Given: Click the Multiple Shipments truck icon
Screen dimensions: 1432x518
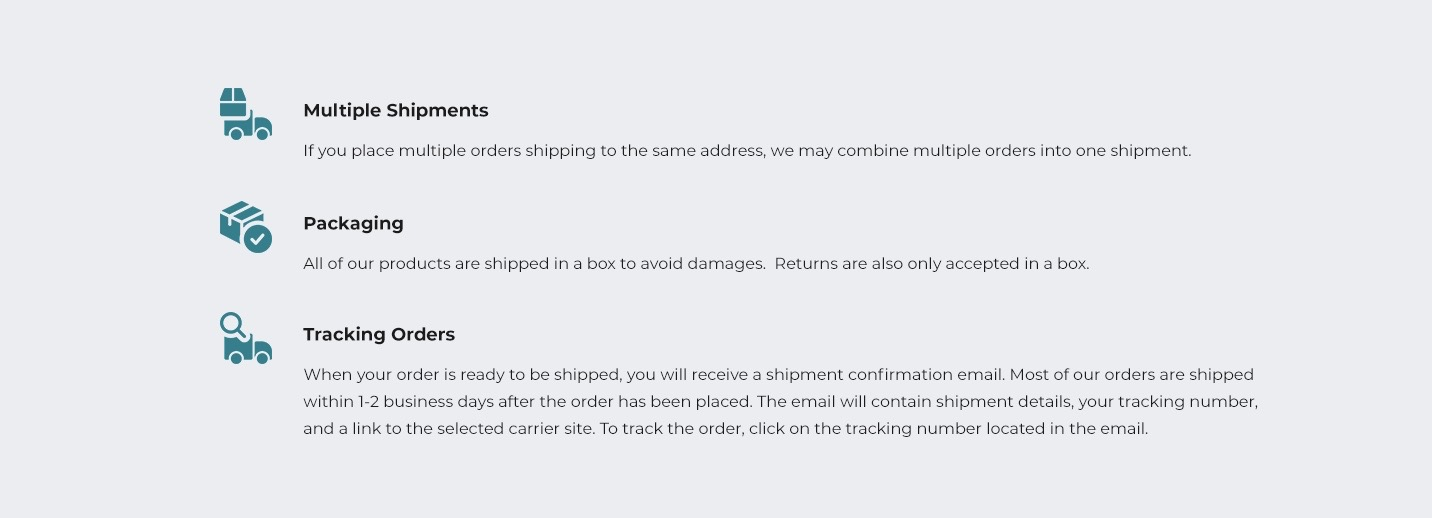Looking at the screenshot, I should [x=246, y=114].
